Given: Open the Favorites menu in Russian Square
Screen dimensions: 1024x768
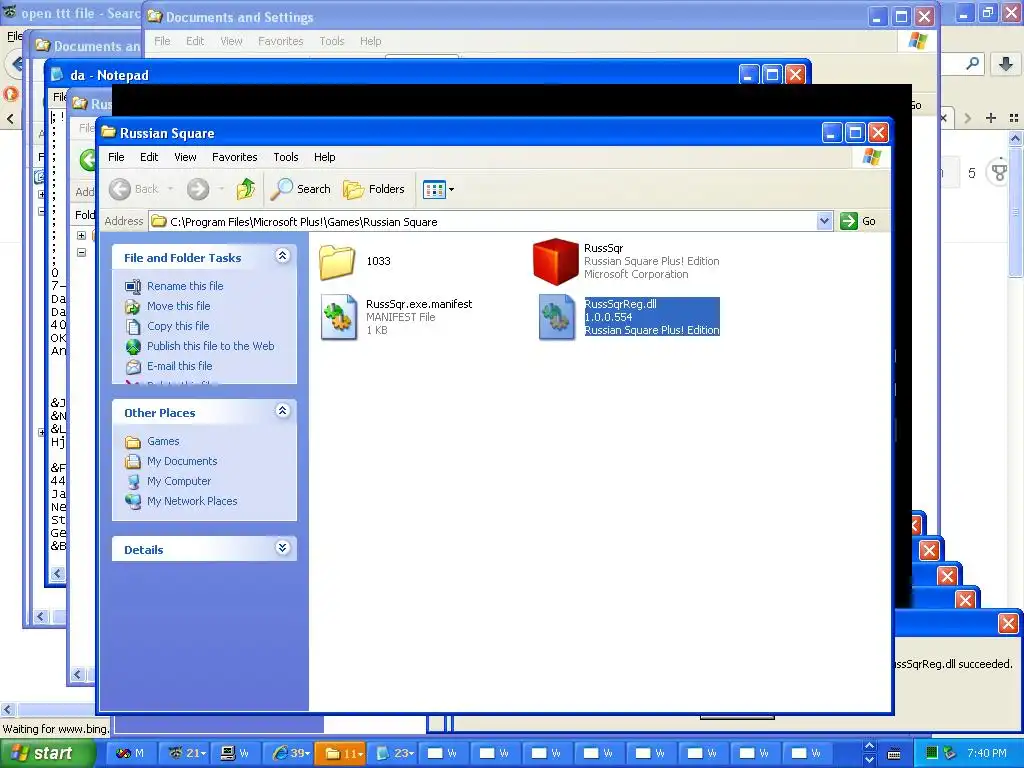Looking at the screenshot, I should point(234,157).
